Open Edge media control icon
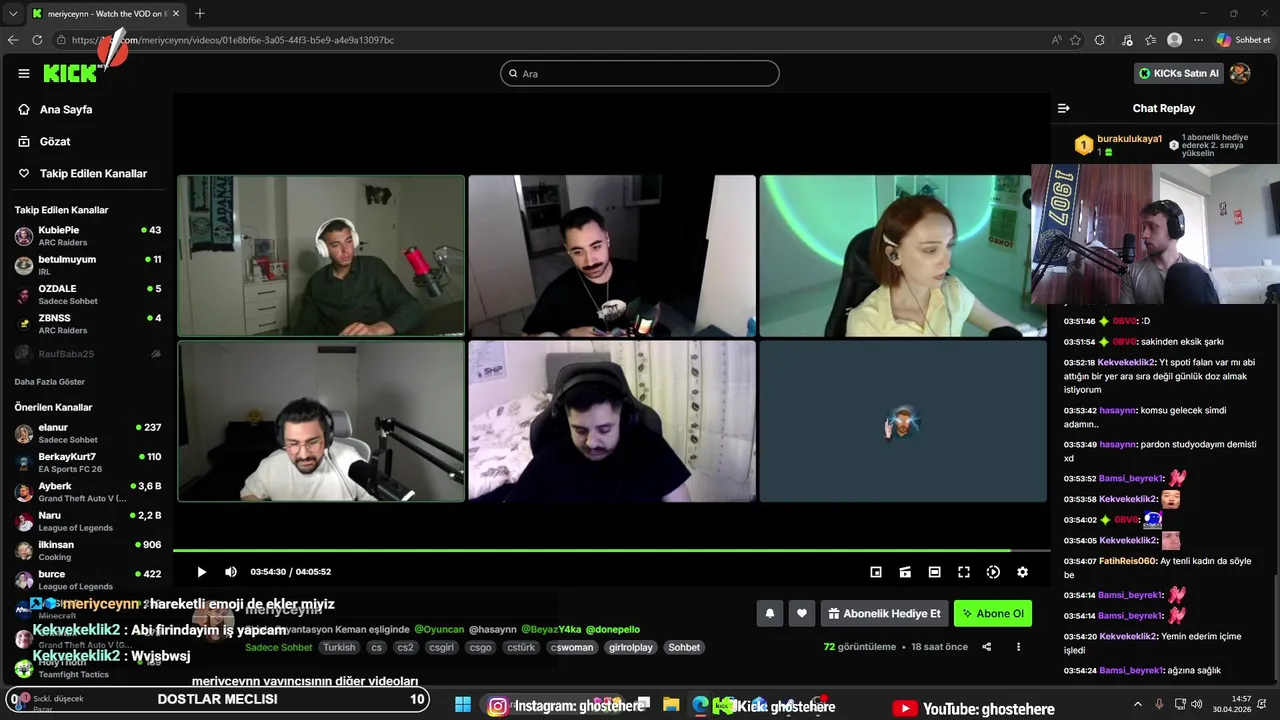The height and width of the screenshot is (720, 1280). [x=1127, y=40]
